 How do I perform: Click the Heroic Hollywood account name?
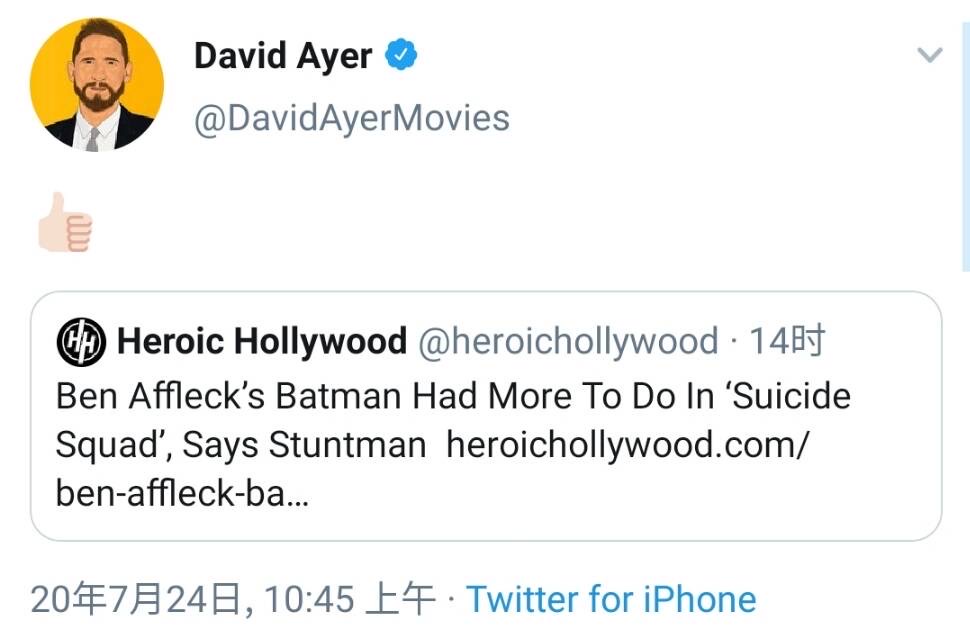pyautogui.click(x=262, y=342)
